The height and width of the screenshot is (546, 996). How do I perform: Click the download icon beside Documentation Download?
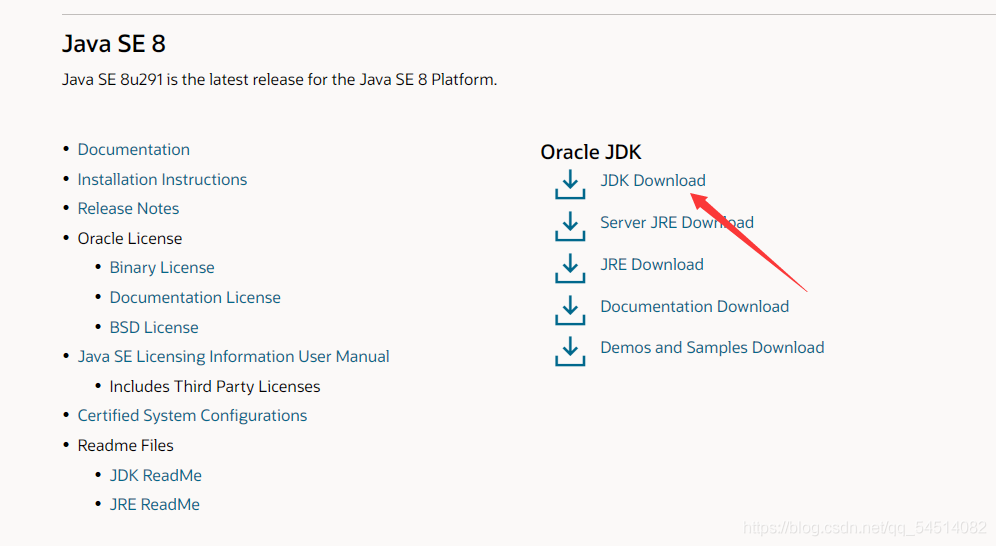point(570,310)
